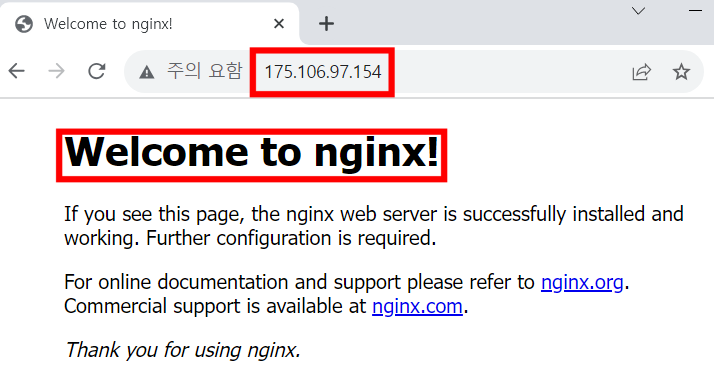Viewport: 714px width, 379px height.
Task: Minimize the browser window
Action: click(696, 10)
